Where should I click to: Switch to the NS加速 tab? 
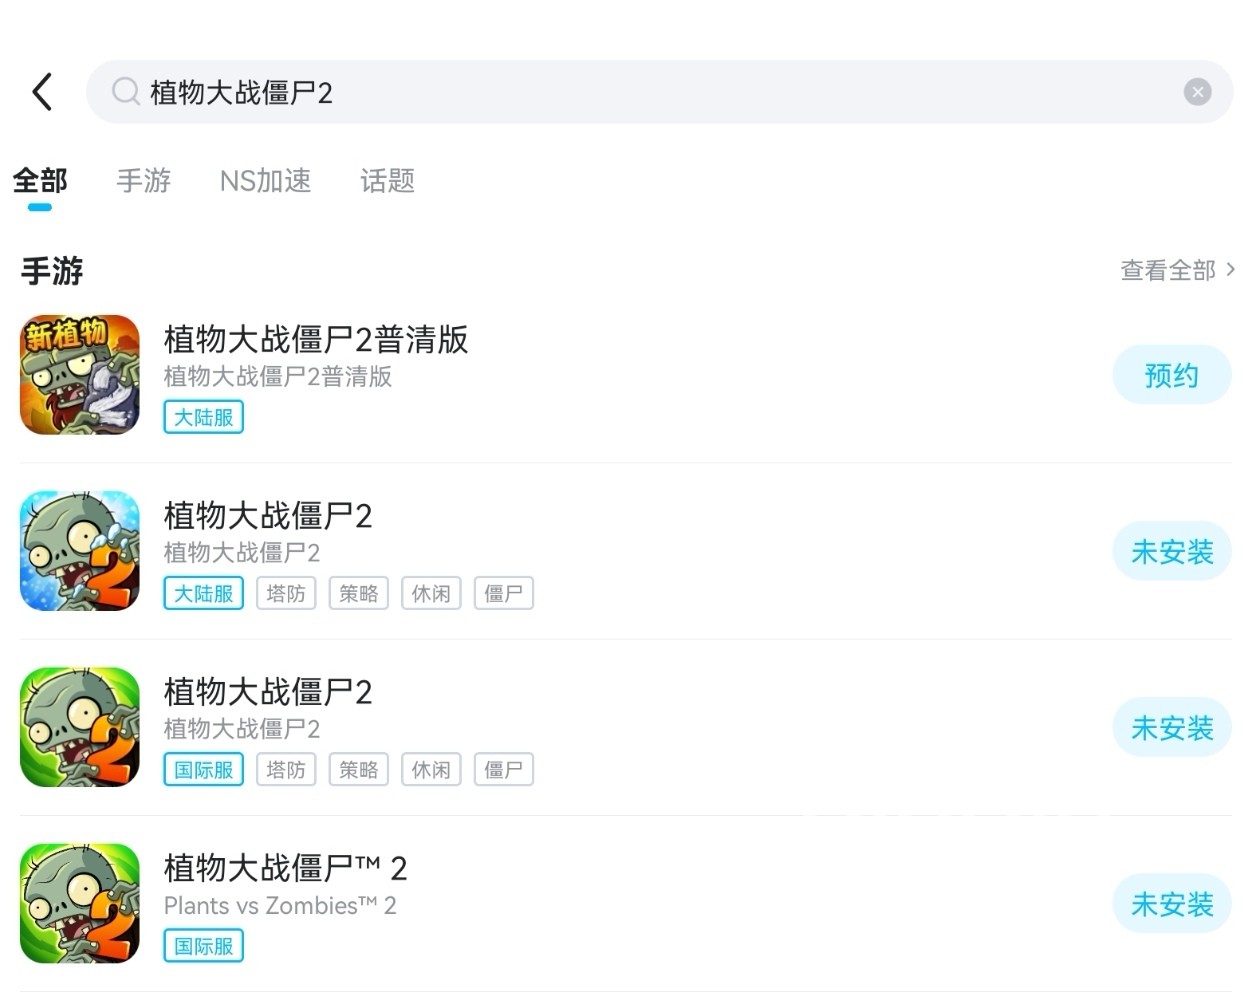[265, 181]
